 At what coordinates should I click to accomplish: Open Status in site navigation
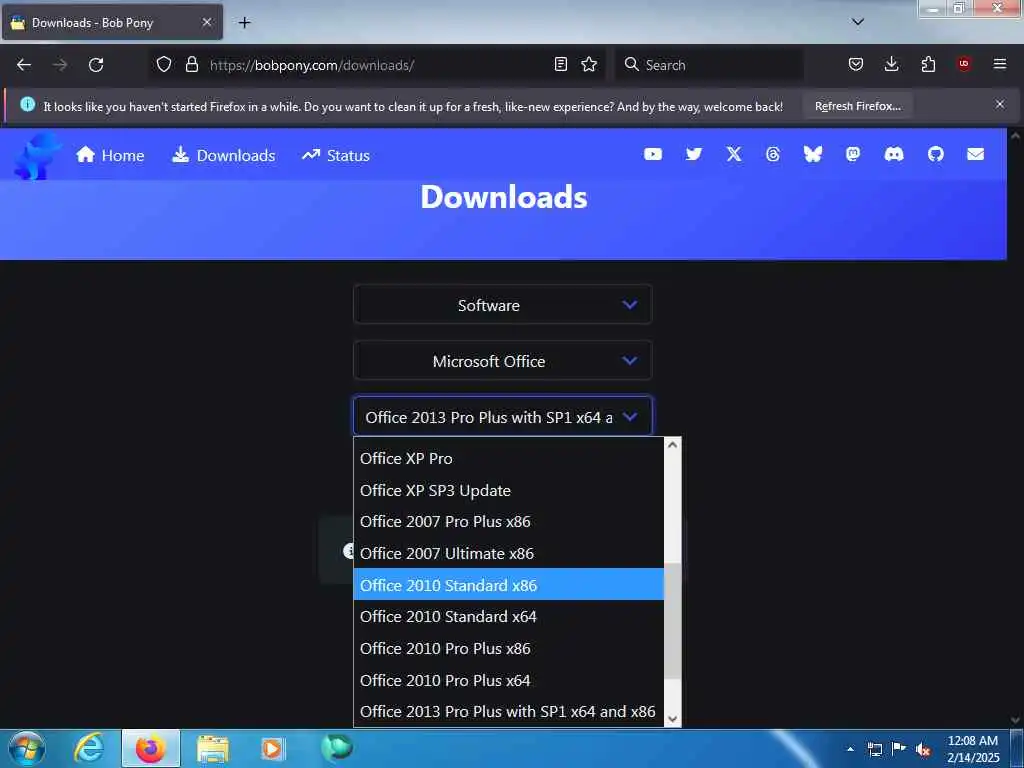point(336,155)
